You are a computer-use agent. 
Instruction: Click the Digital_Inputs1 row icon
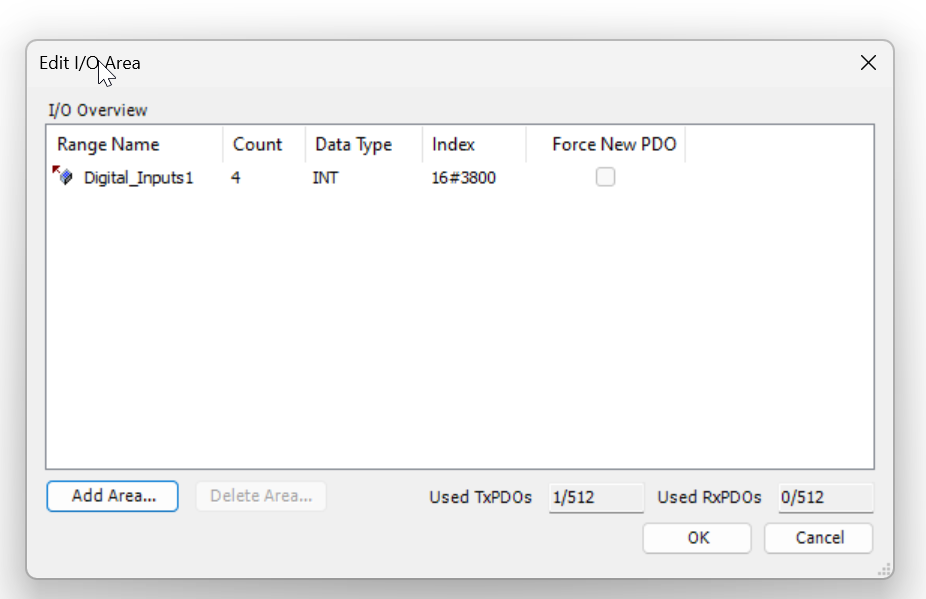pos(63,175)
